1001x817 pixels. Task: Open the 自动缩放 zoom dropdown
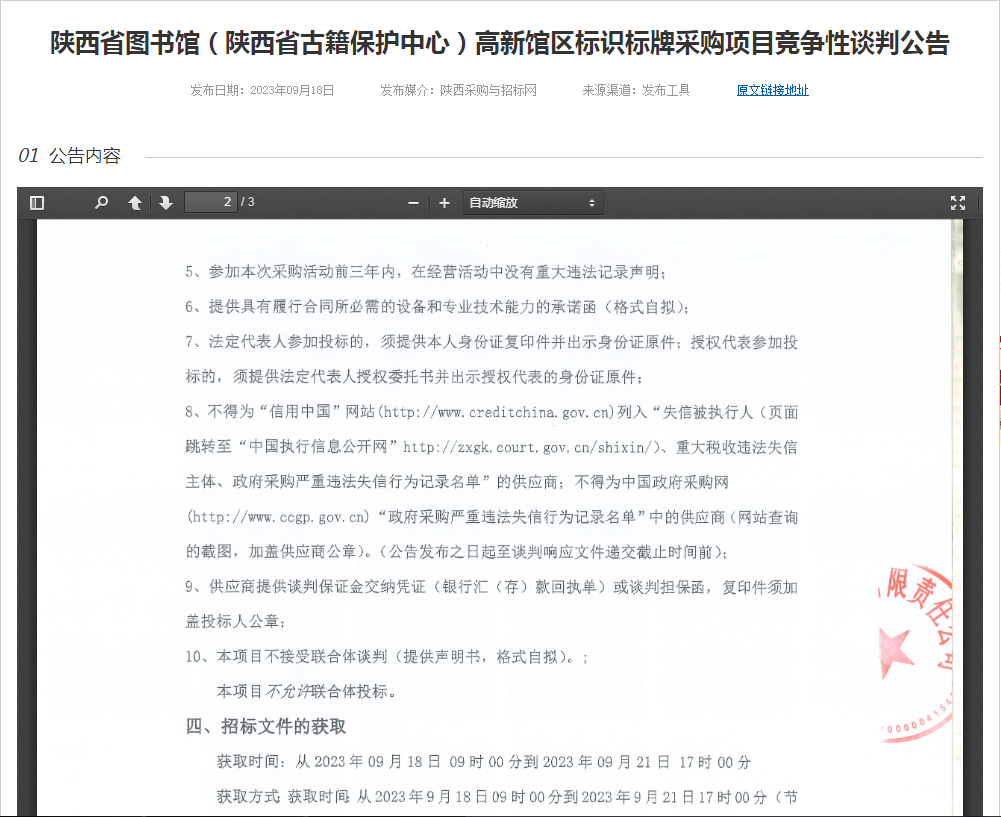coord(532,203)
